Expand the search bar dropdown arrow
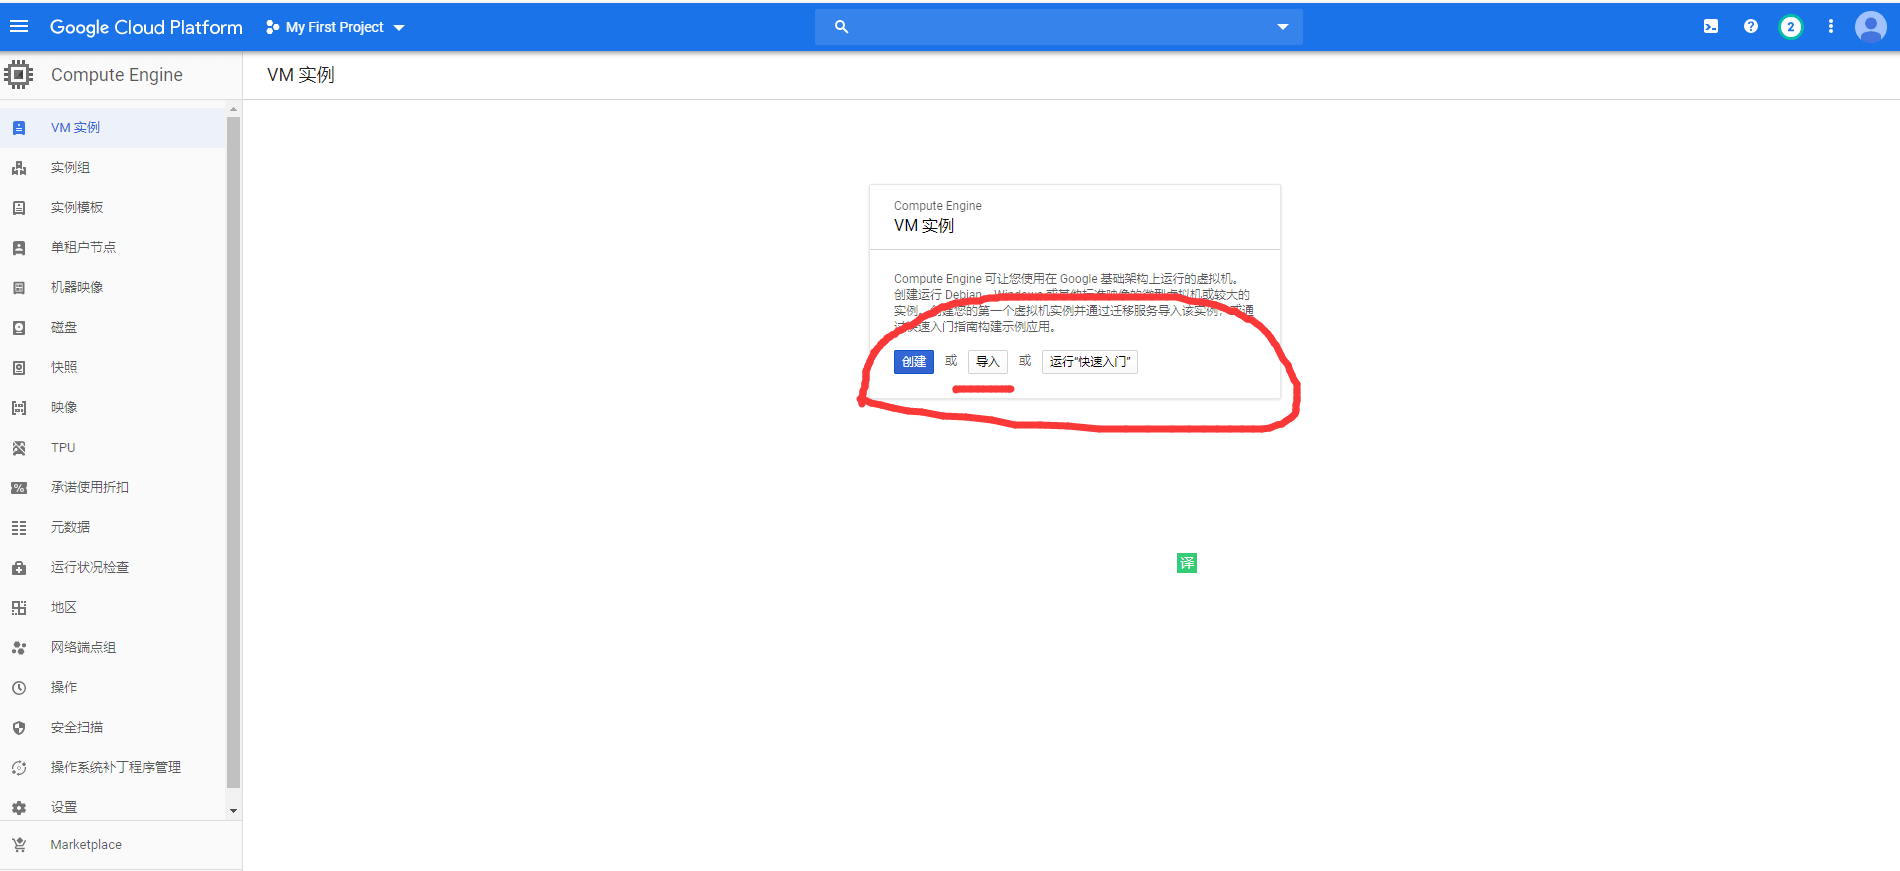This screenshot has width=1900, height=871. point(1282,27)
